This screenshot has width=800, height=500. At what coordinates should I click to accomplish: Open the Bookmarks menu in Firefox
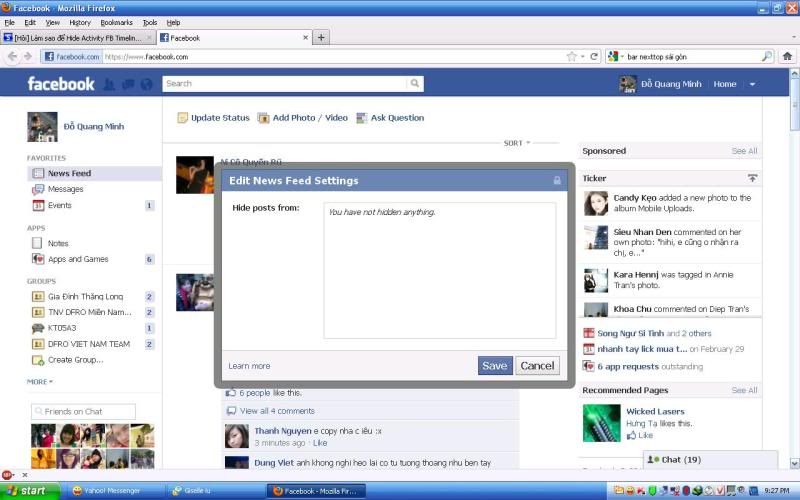[116, 22]
